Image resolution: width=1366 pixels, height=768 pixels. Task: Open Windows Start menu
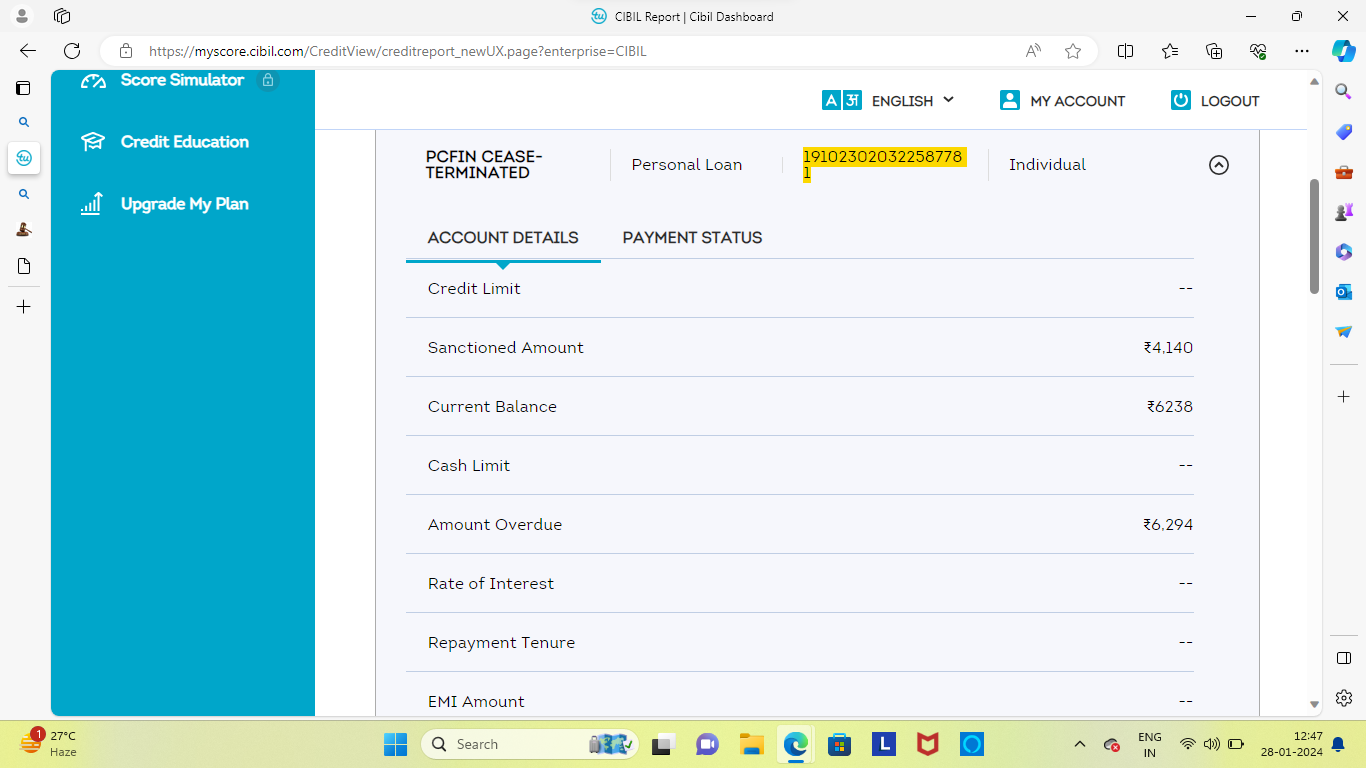coord(395,744)
